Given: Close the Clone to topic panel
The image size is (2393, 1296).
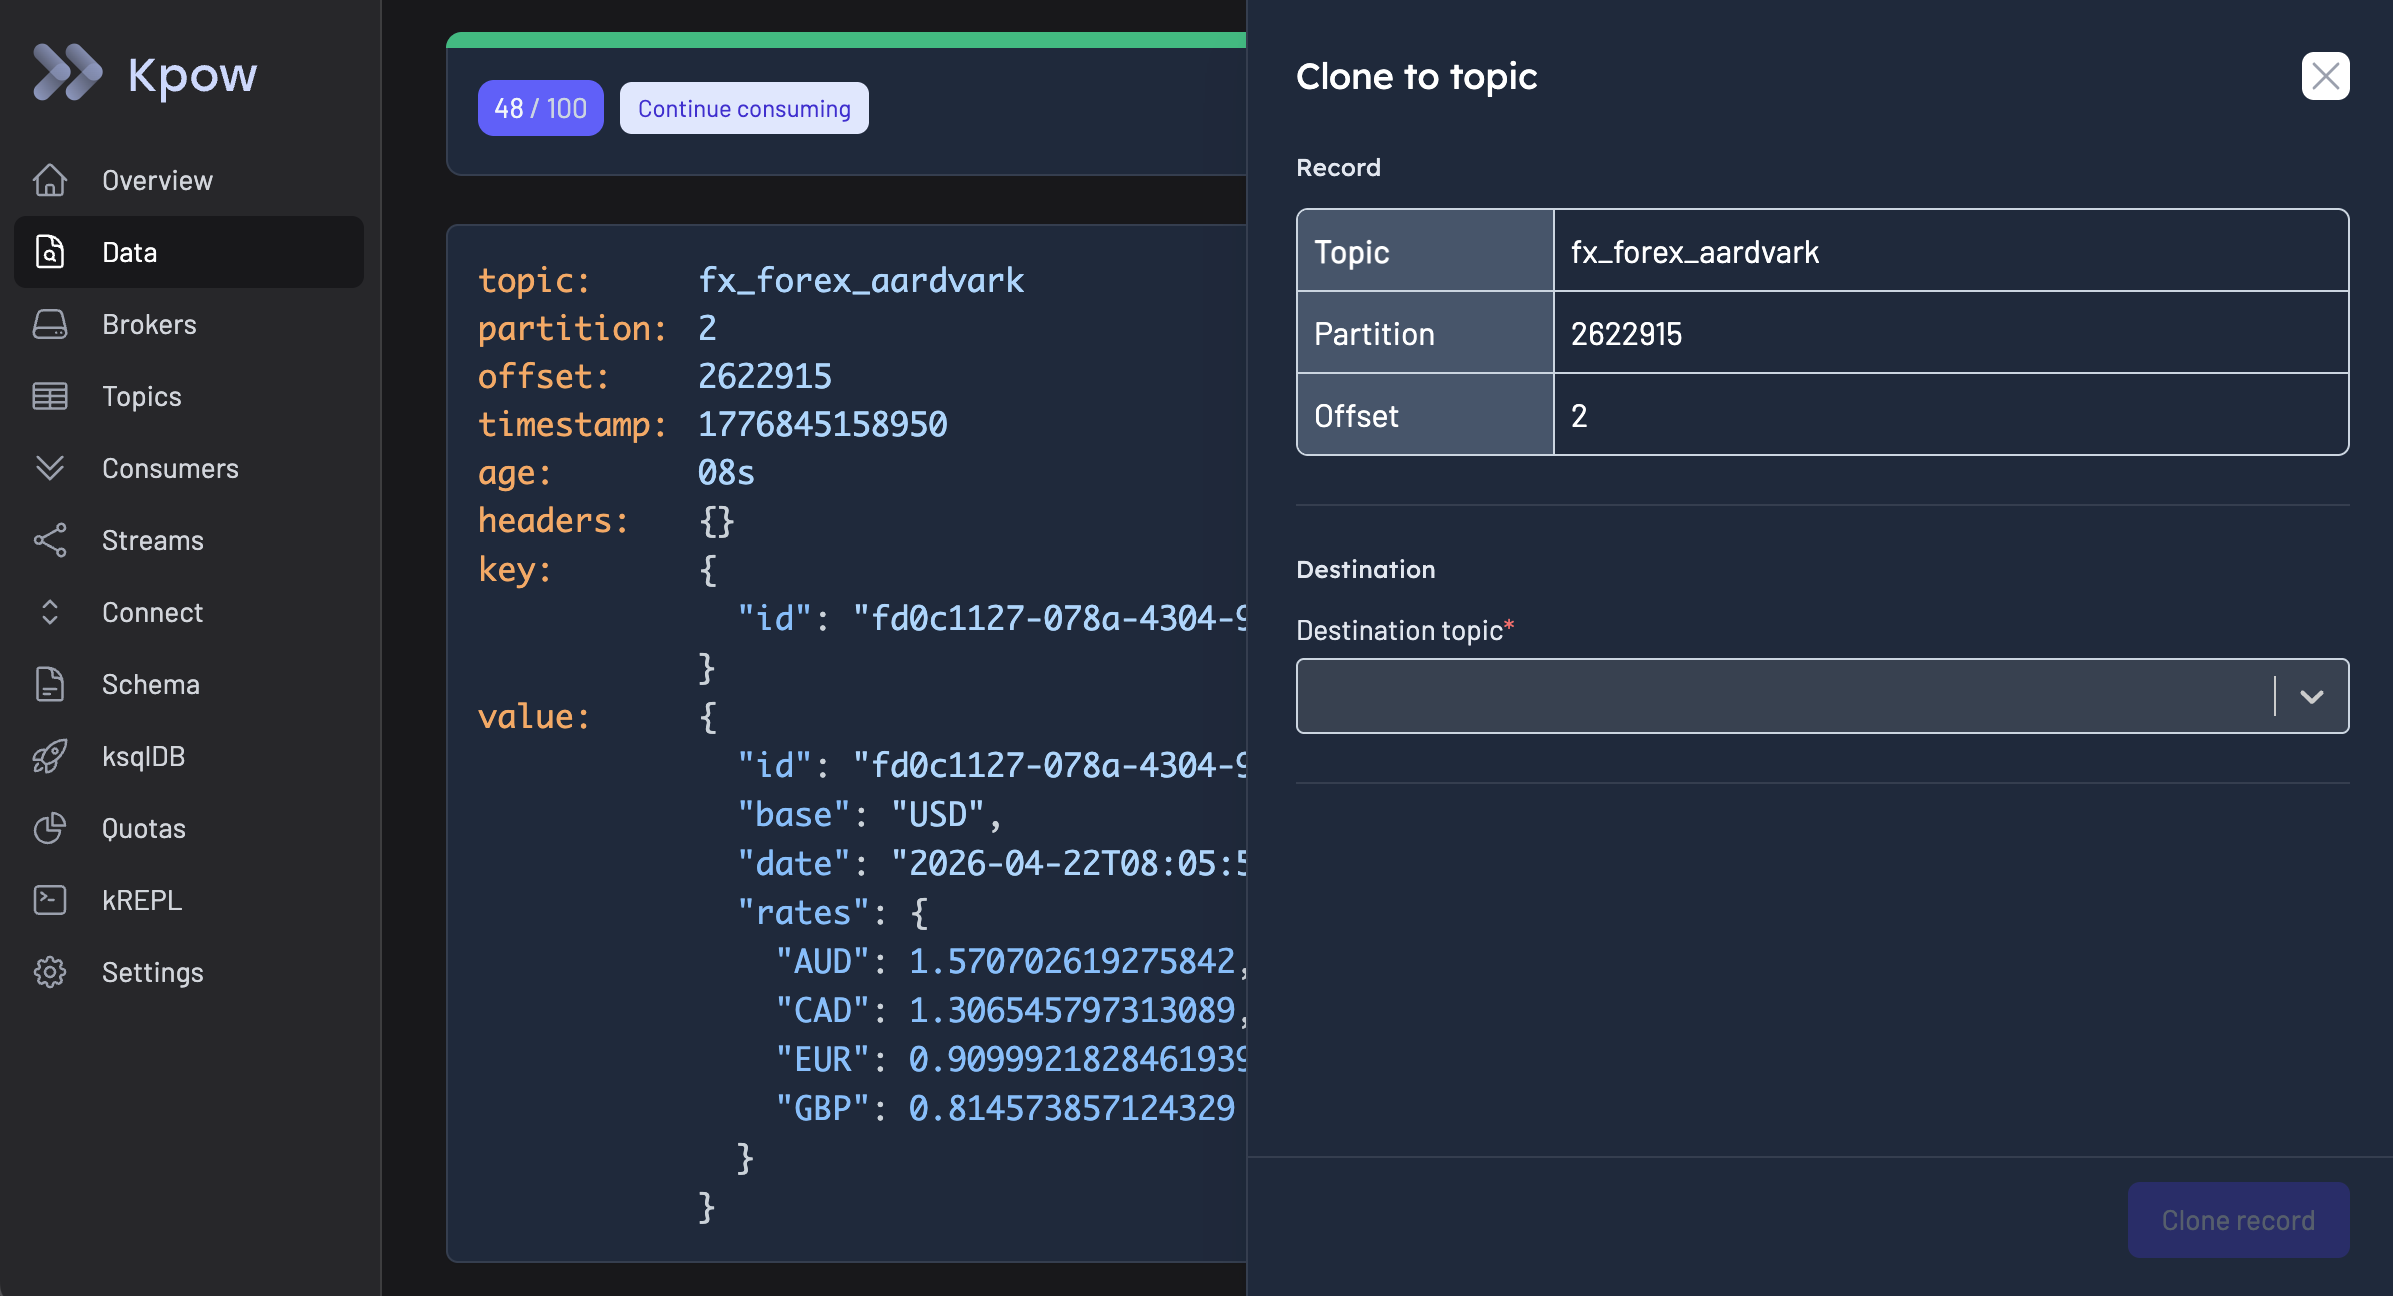Looking at the screenshot, I should click(2325, 76).
